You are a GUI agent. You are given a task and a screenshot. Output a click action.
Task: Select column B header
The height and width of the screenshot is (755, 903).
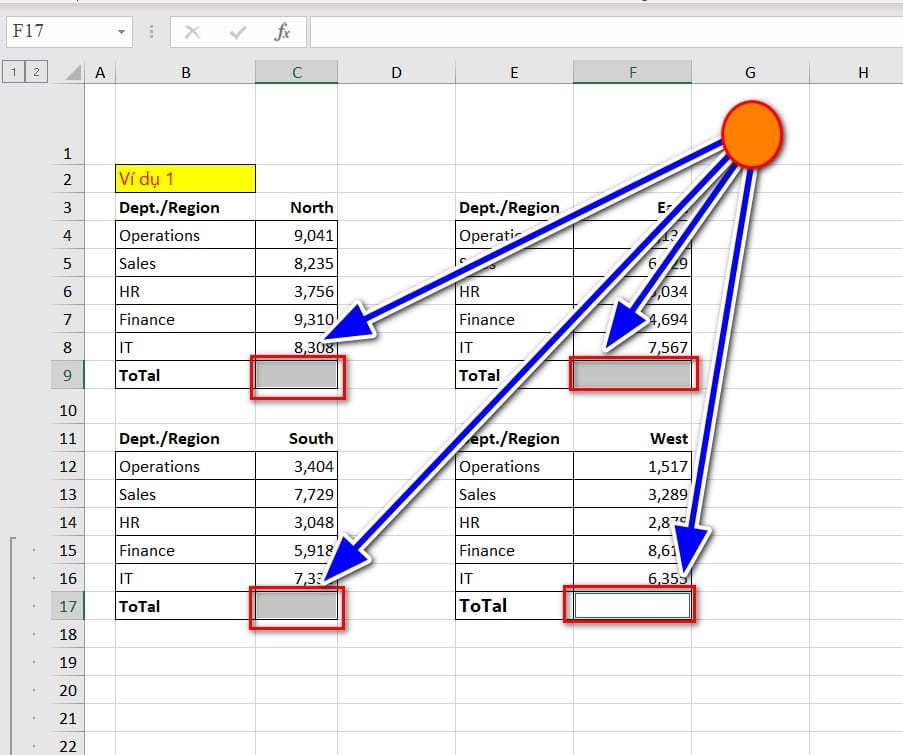[x=185, y=73]
